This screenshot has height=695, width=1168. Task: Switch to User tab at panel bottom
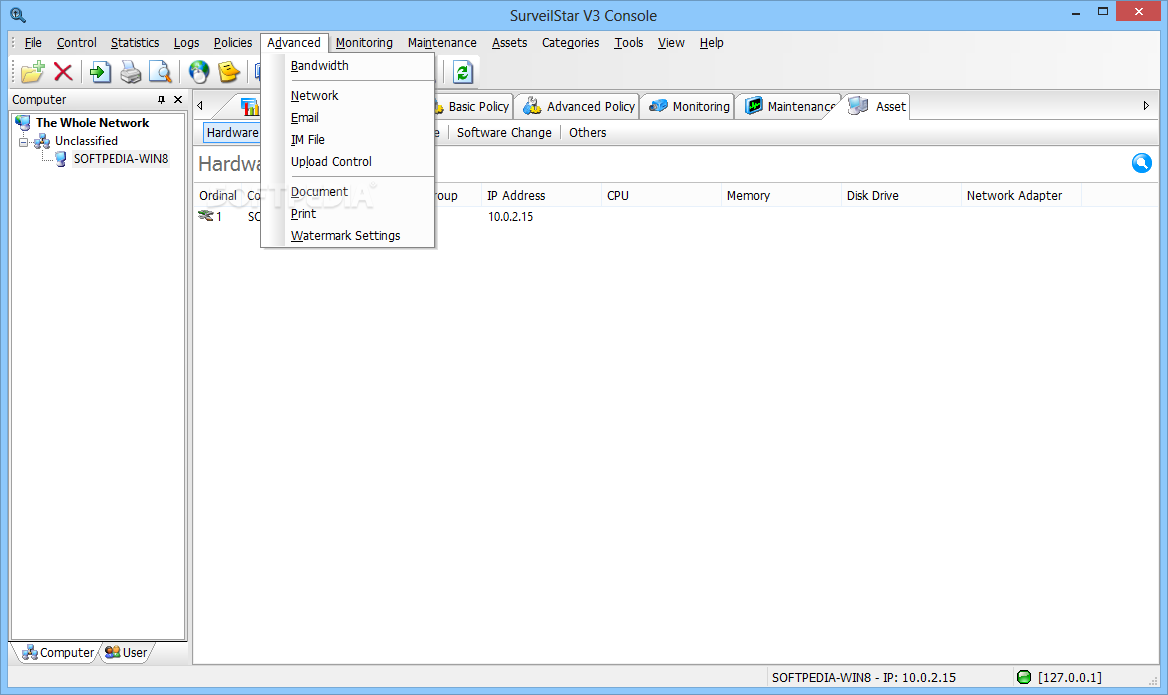[x=127, y=653]
